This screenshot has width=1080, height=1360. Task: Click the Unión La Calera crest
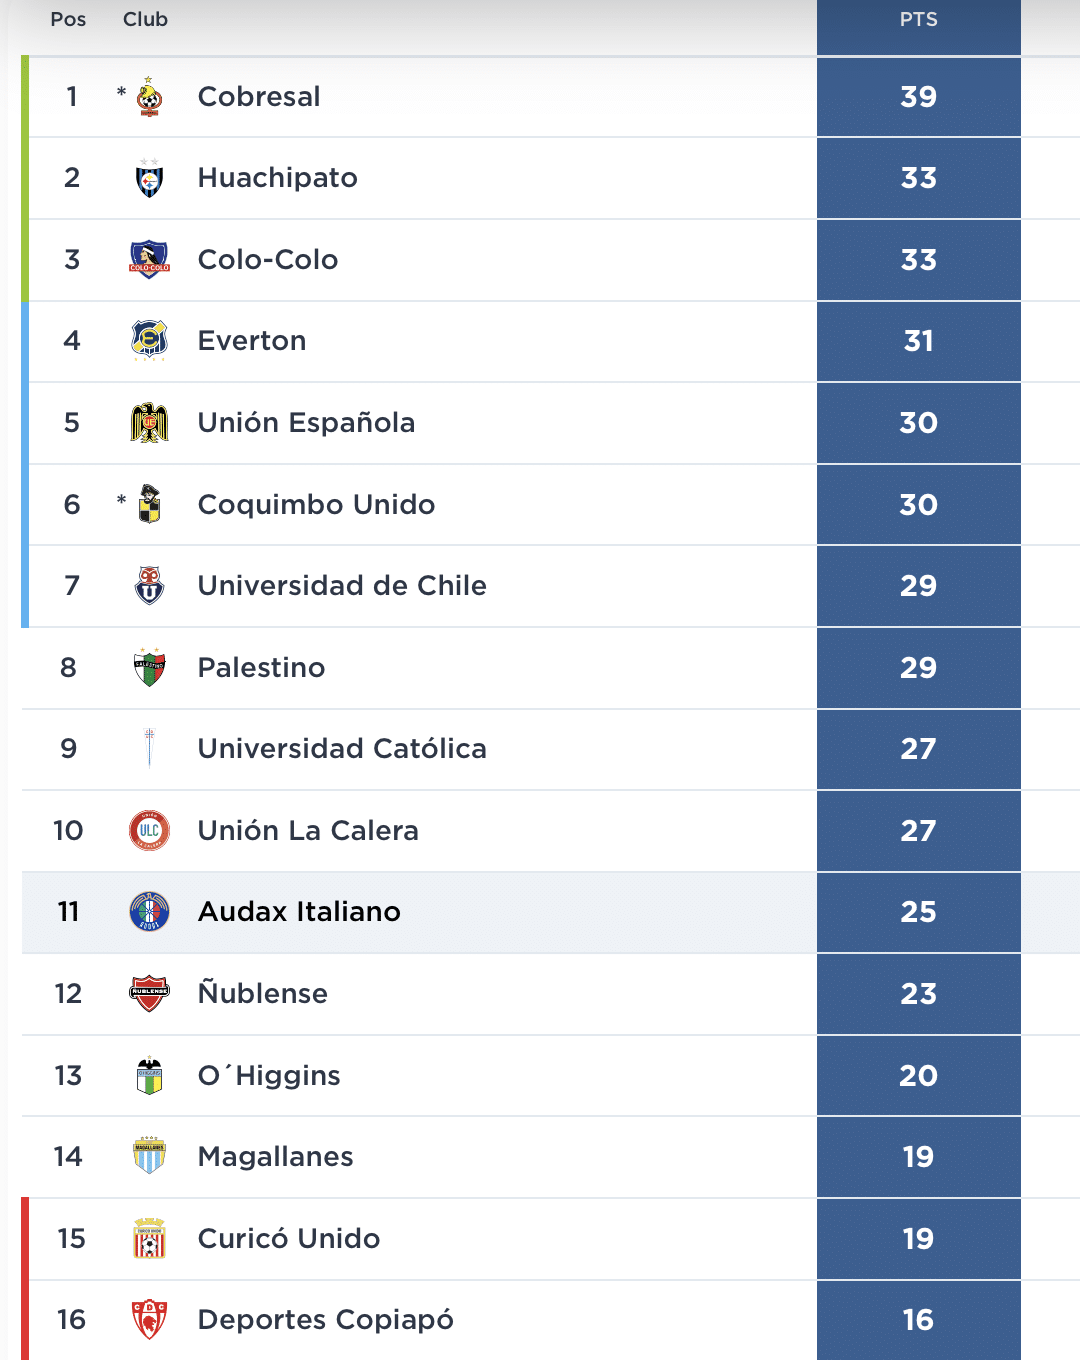coord(149,831)
